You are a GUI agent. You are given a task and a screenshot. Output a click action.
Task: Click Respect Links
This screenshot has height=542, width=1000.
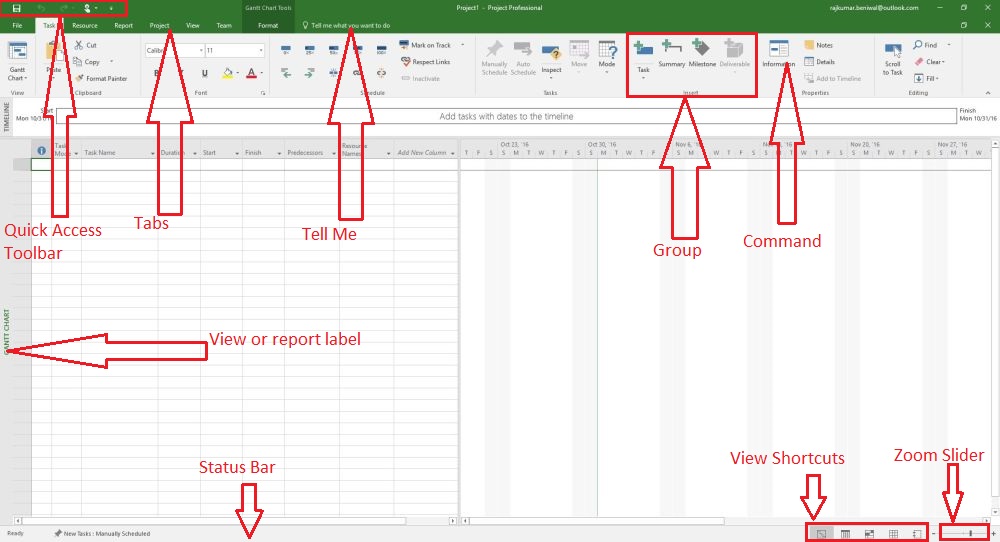point(425,62)
